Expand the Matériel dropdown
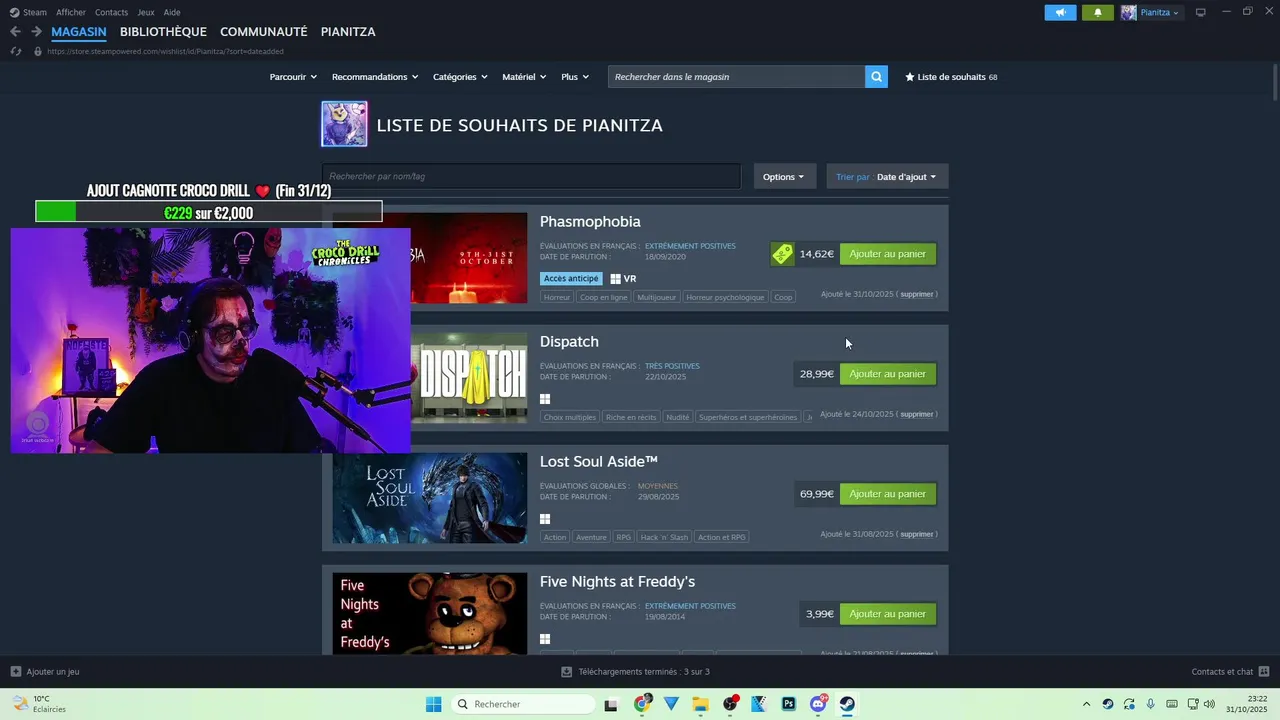 [x=524, y=77]
